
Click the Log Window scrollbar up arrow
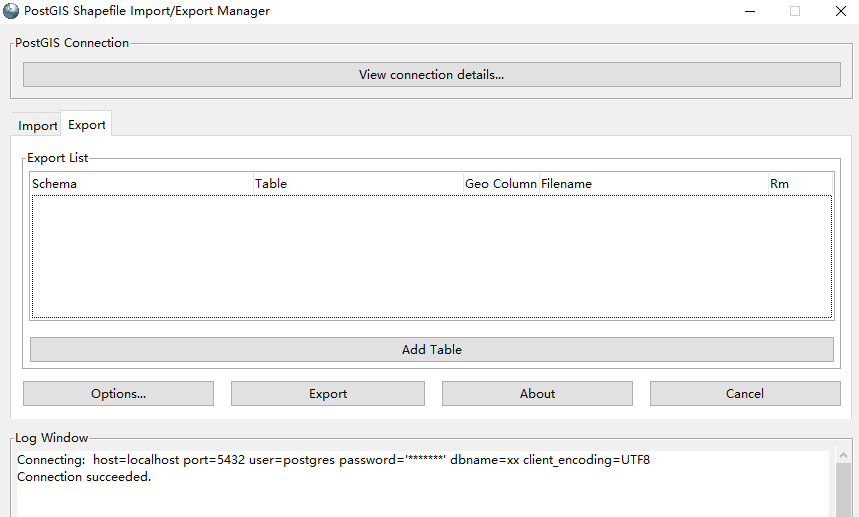844,455
